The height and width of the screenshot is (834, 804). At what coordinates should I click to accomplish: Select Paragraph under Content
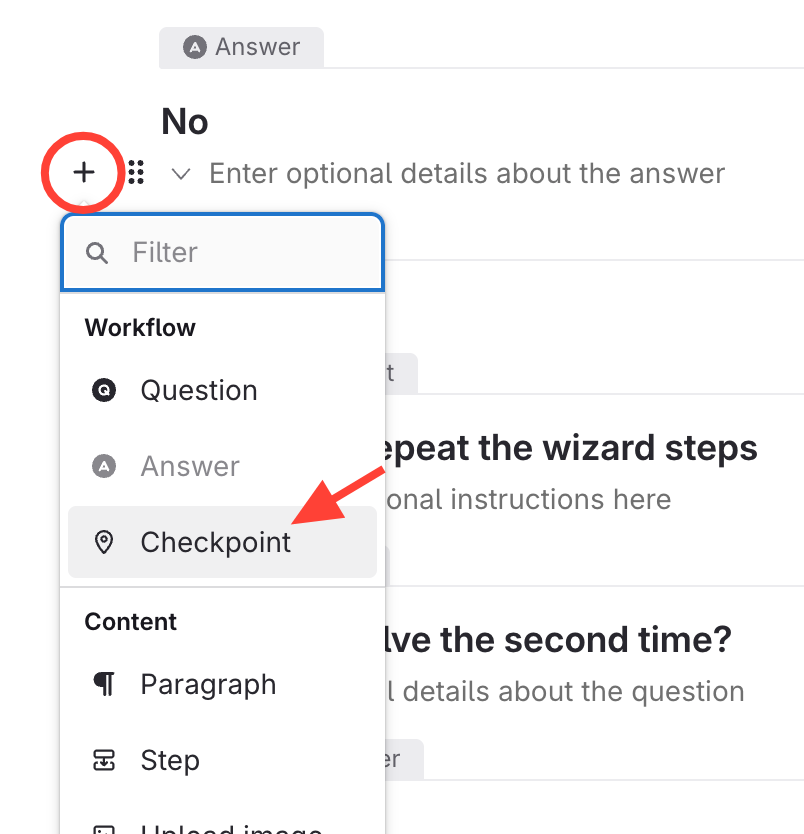(208, 684)
